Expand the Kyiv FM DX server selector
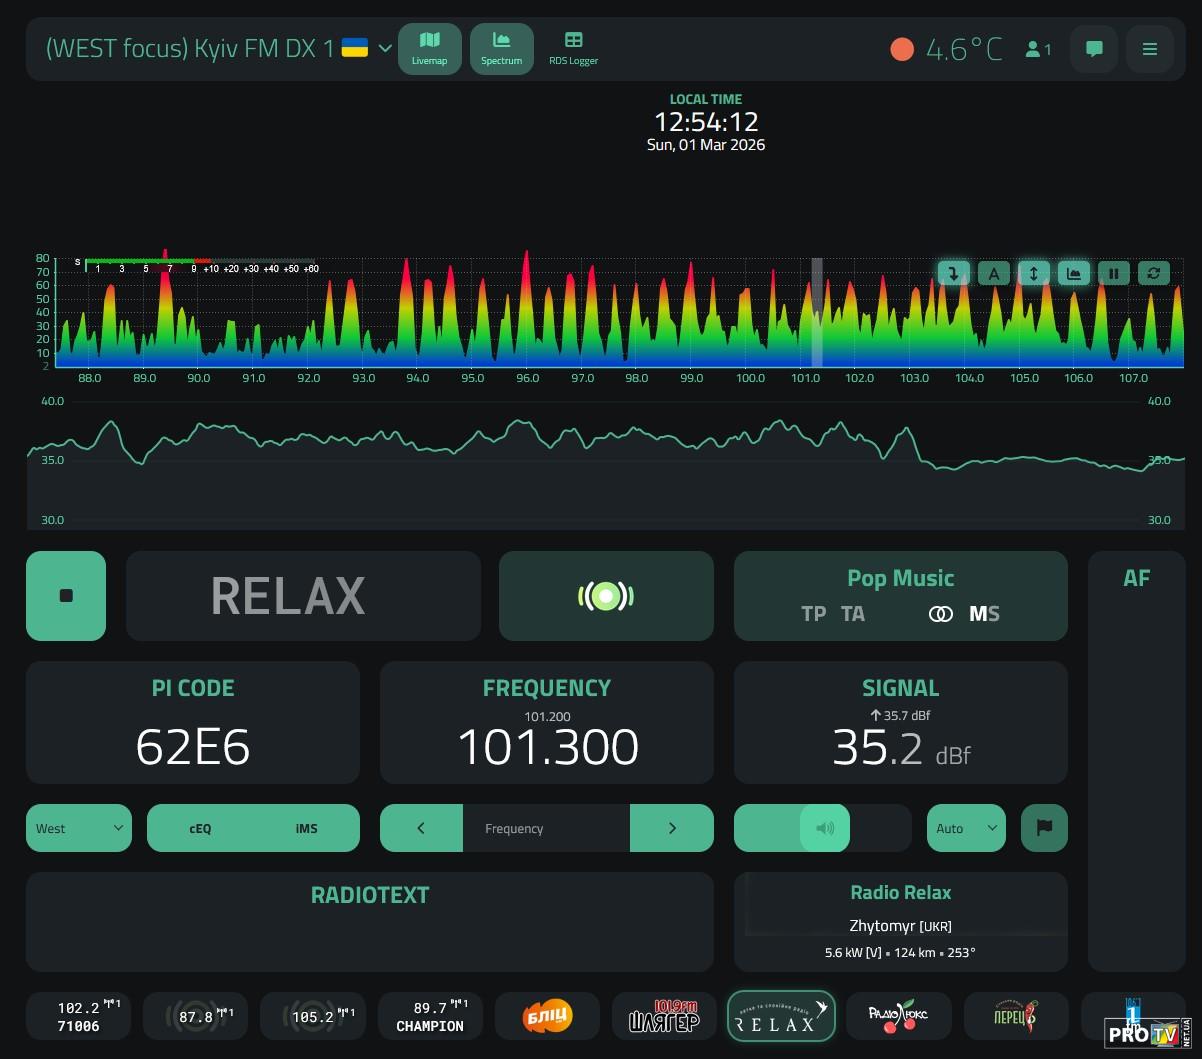This screenshot has height=1059, width=1202. pyautogui.click(x=385, y=49)
